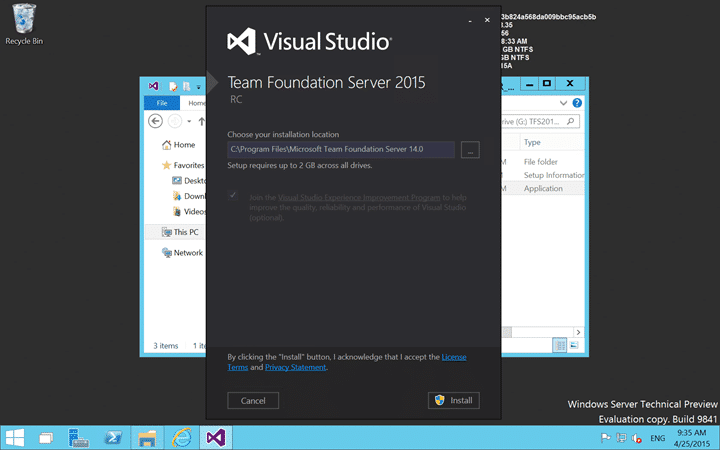
Task: Open File Explorer from the taskbar
Action: coord(147,438)
